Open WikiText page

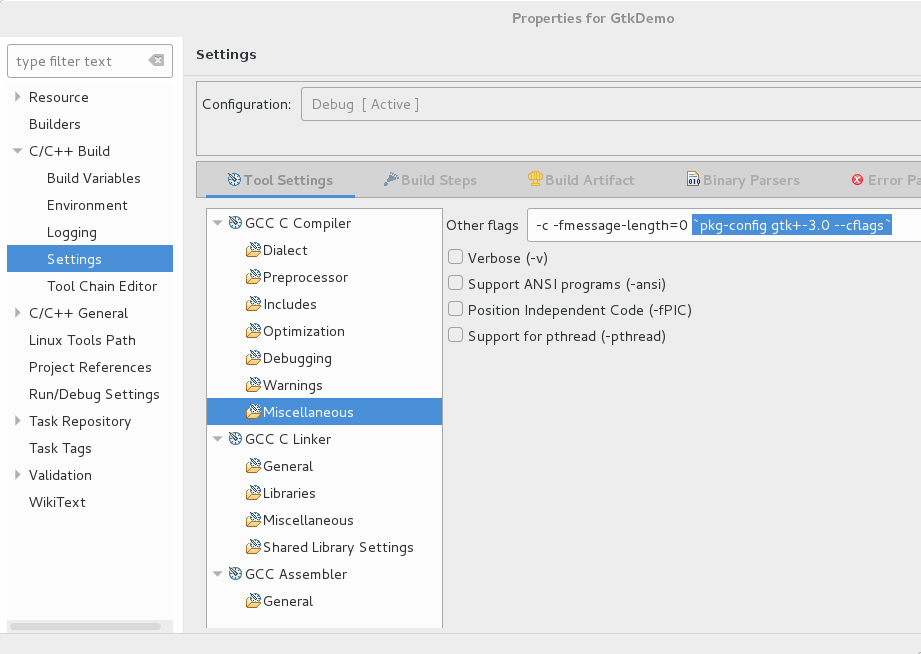57,502
